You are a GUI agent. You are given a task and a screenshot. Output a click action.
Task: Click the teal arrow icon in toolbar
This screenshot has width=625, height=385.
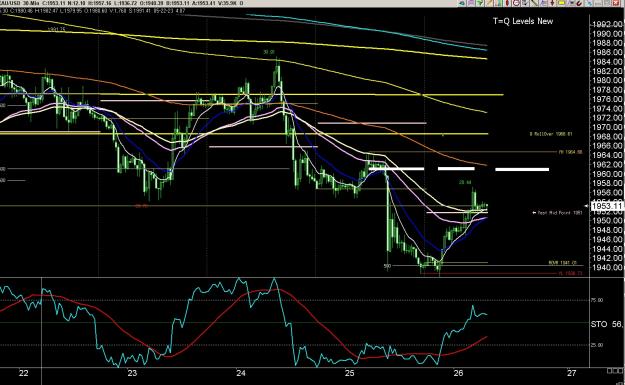[462, 3]
